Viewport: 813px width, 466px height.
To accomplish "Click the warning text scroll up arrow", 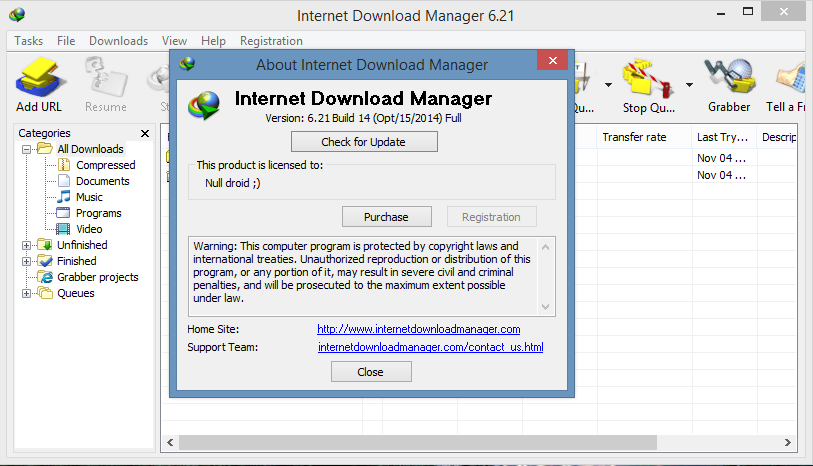I will (x=545, y=247).
